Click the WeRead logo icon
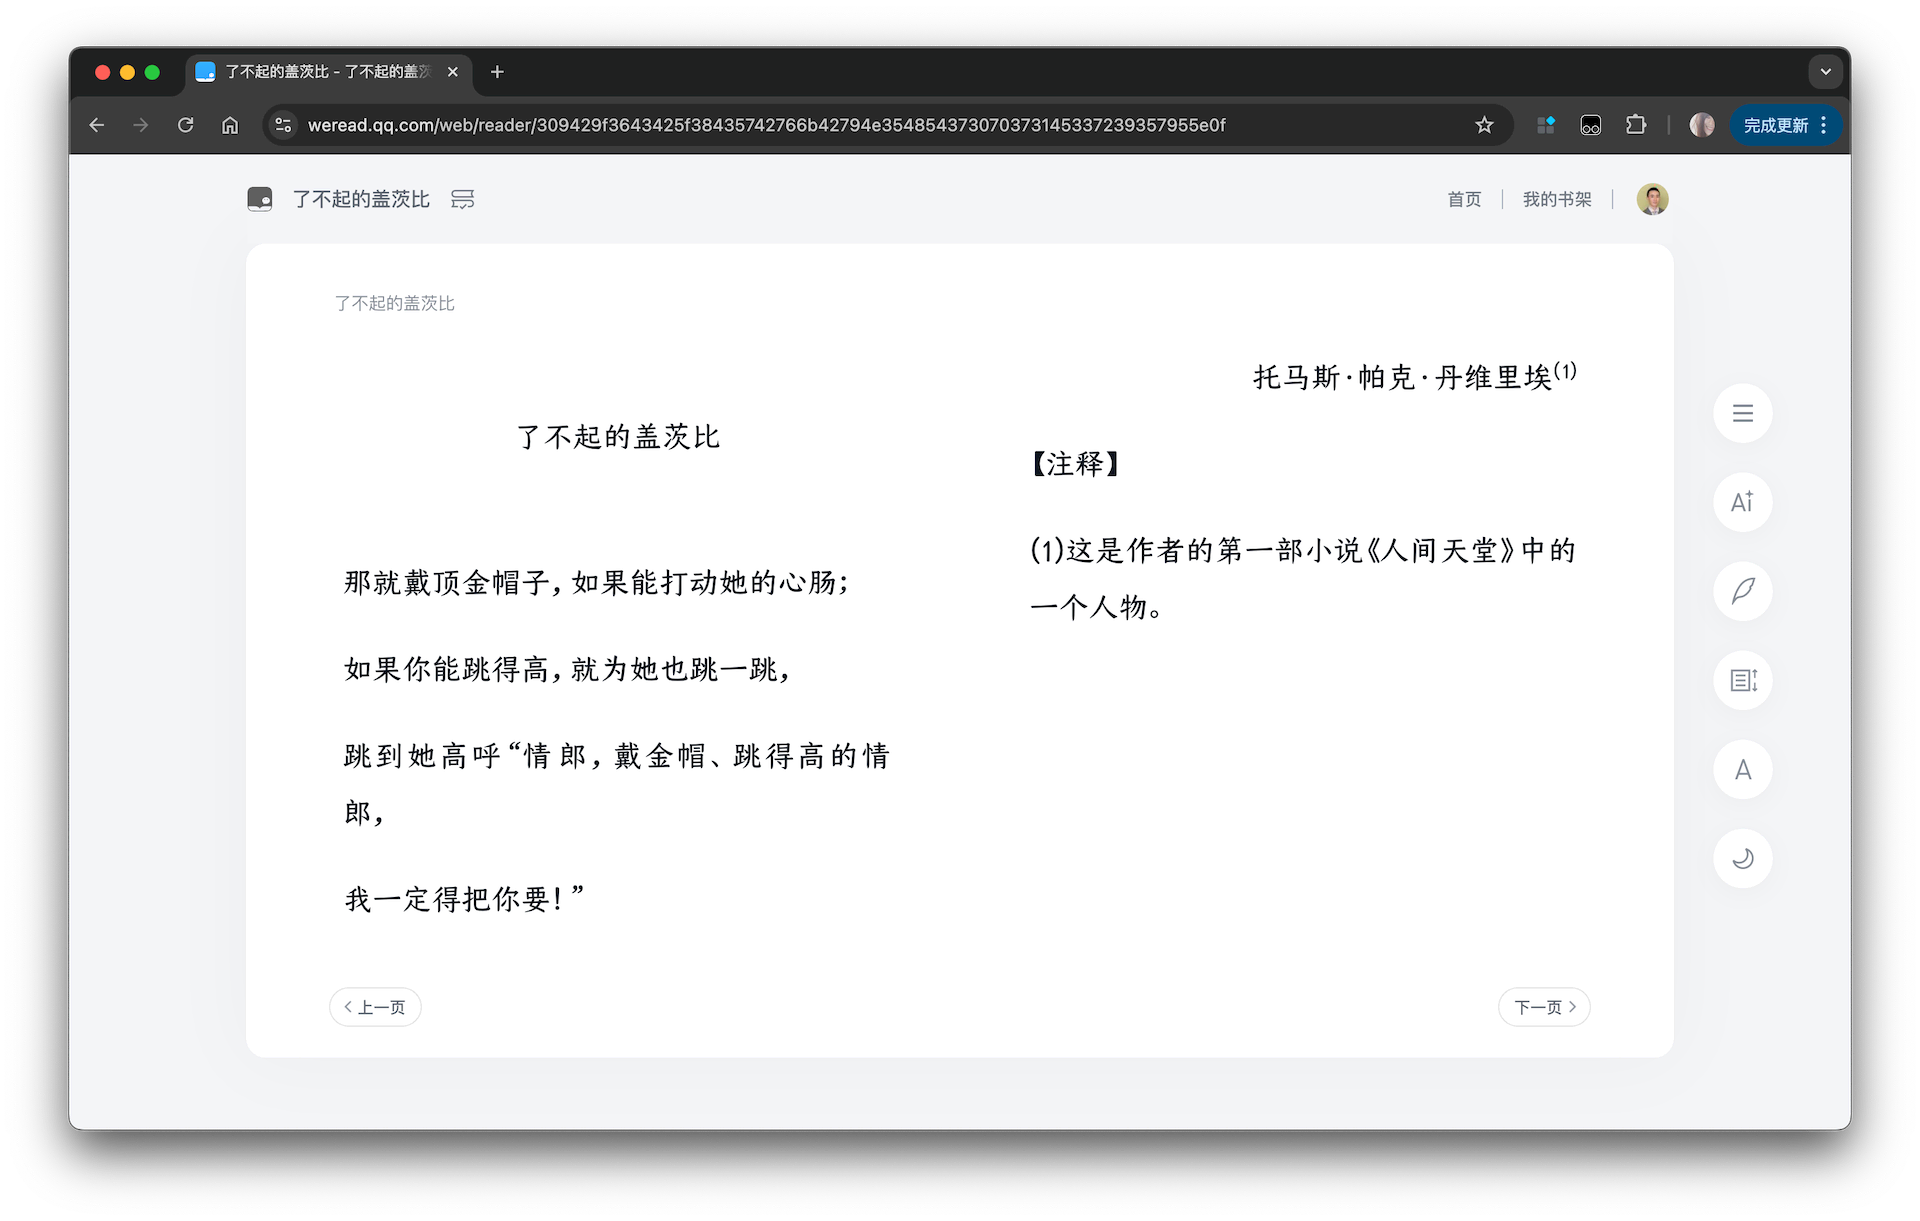 (x=260, y=199)
